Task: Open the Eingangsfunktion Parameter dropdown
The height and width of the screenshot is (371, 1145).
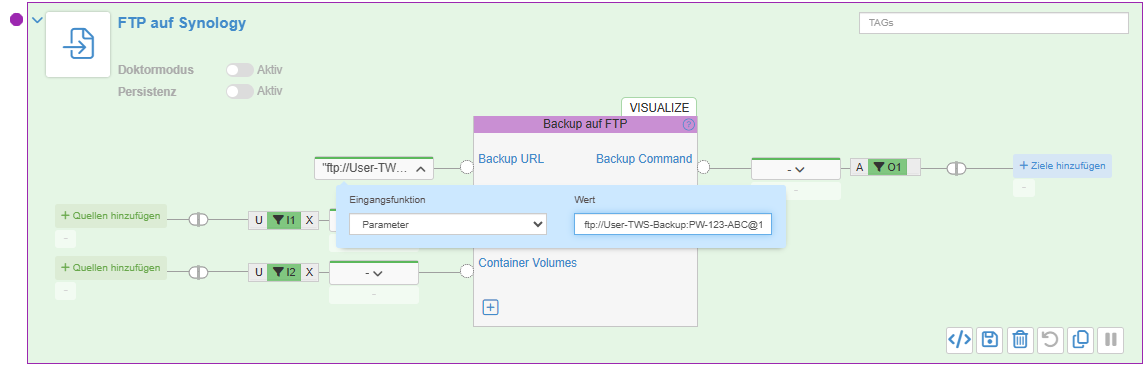Action: (x=448, y=224)
